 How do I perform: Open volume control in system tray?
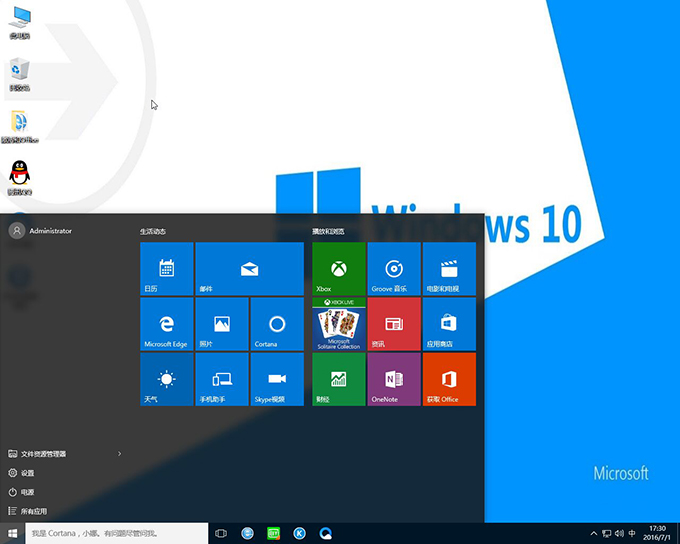click(x=619, y=534)
